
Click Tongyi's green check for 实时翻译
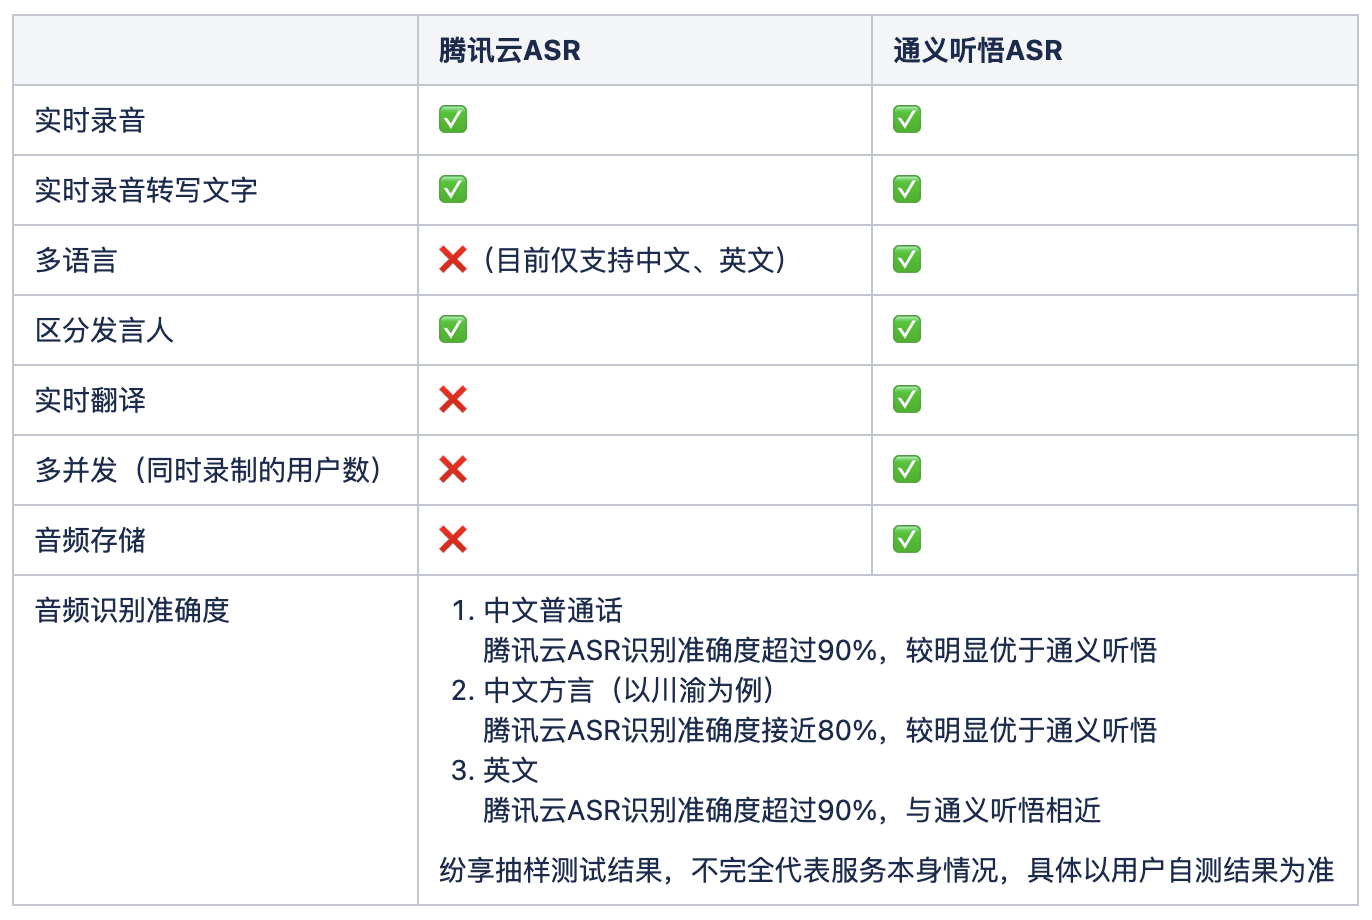tap(907, 400)
